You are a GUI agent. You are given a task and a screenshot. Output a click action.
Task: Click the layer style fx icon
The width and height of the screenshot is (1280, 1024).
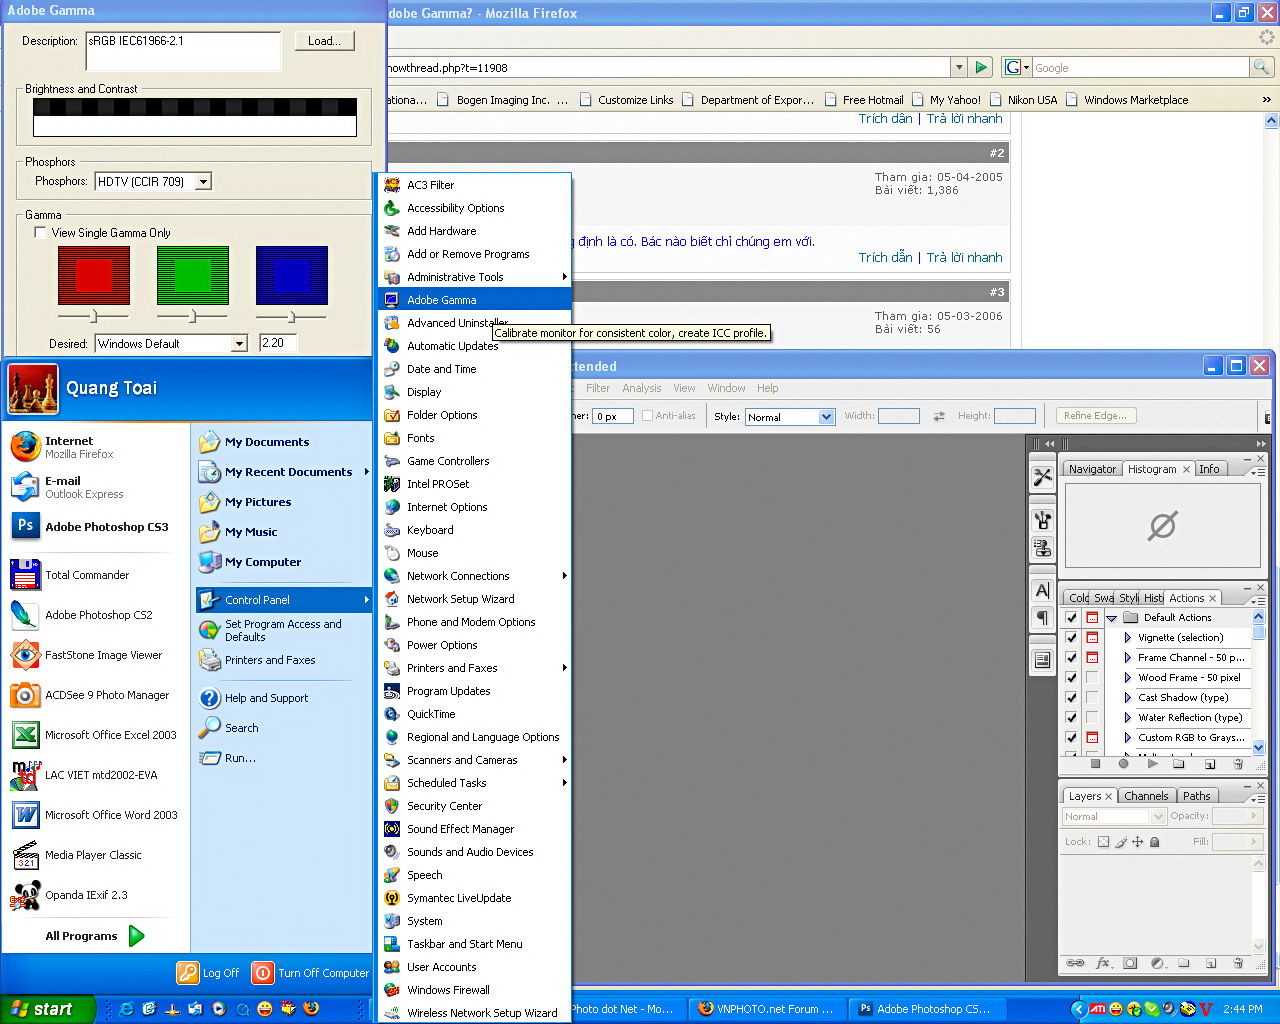[x=1103, y=963]
